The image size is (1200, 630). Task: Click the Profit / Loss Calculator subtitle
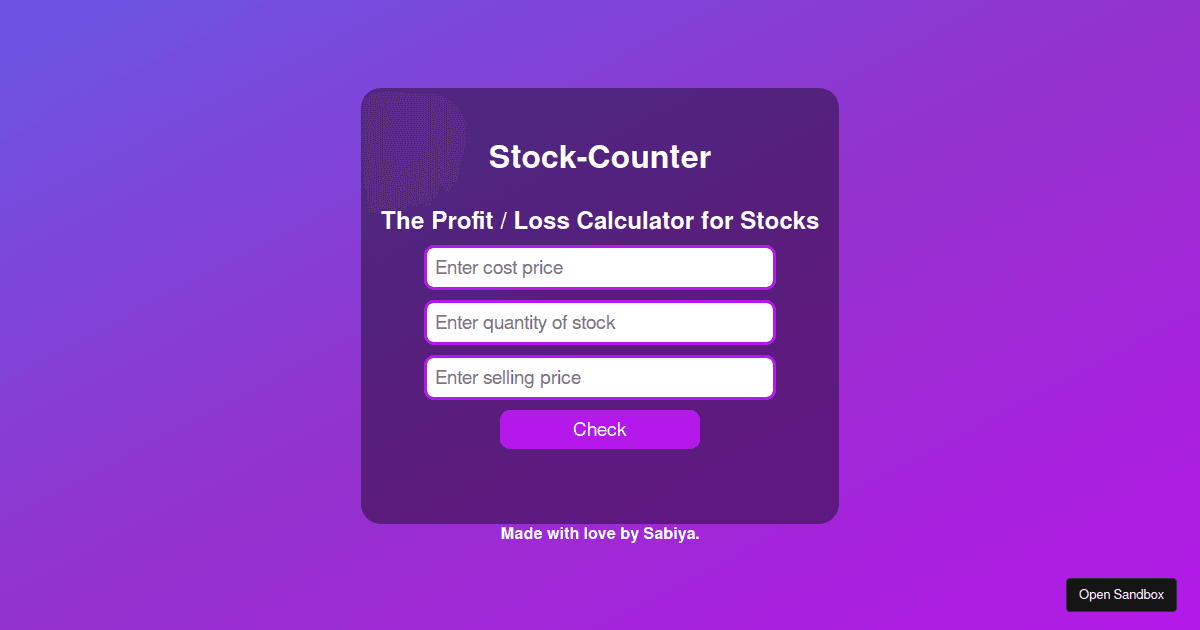pyautogui.click(x=599, y=221)
